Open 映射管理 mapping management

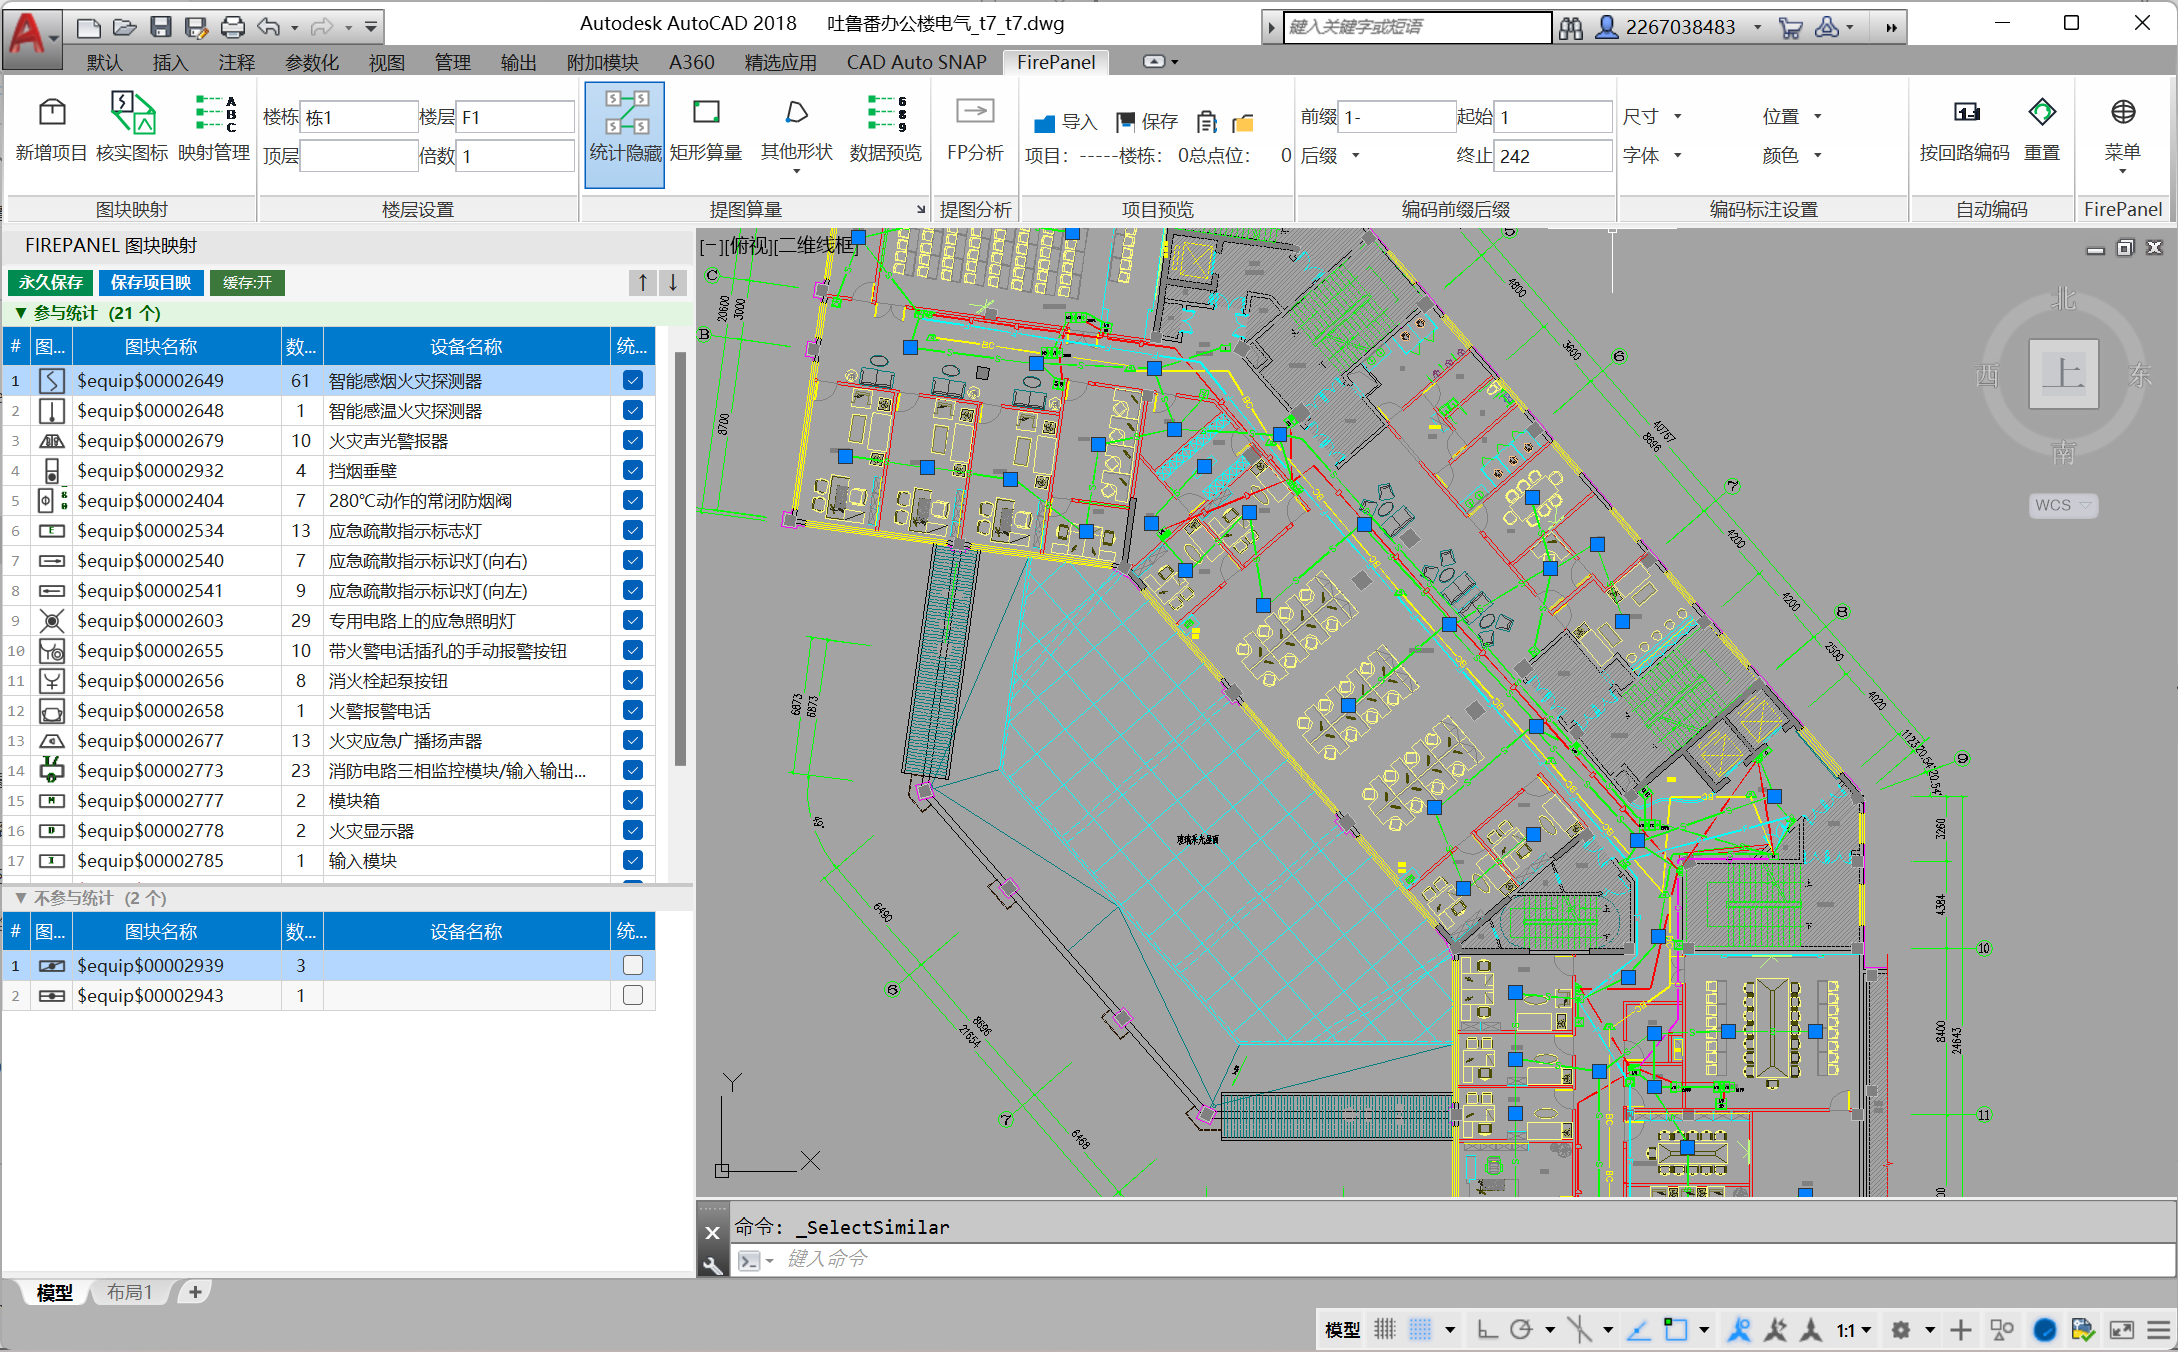(x=214, y=129)
